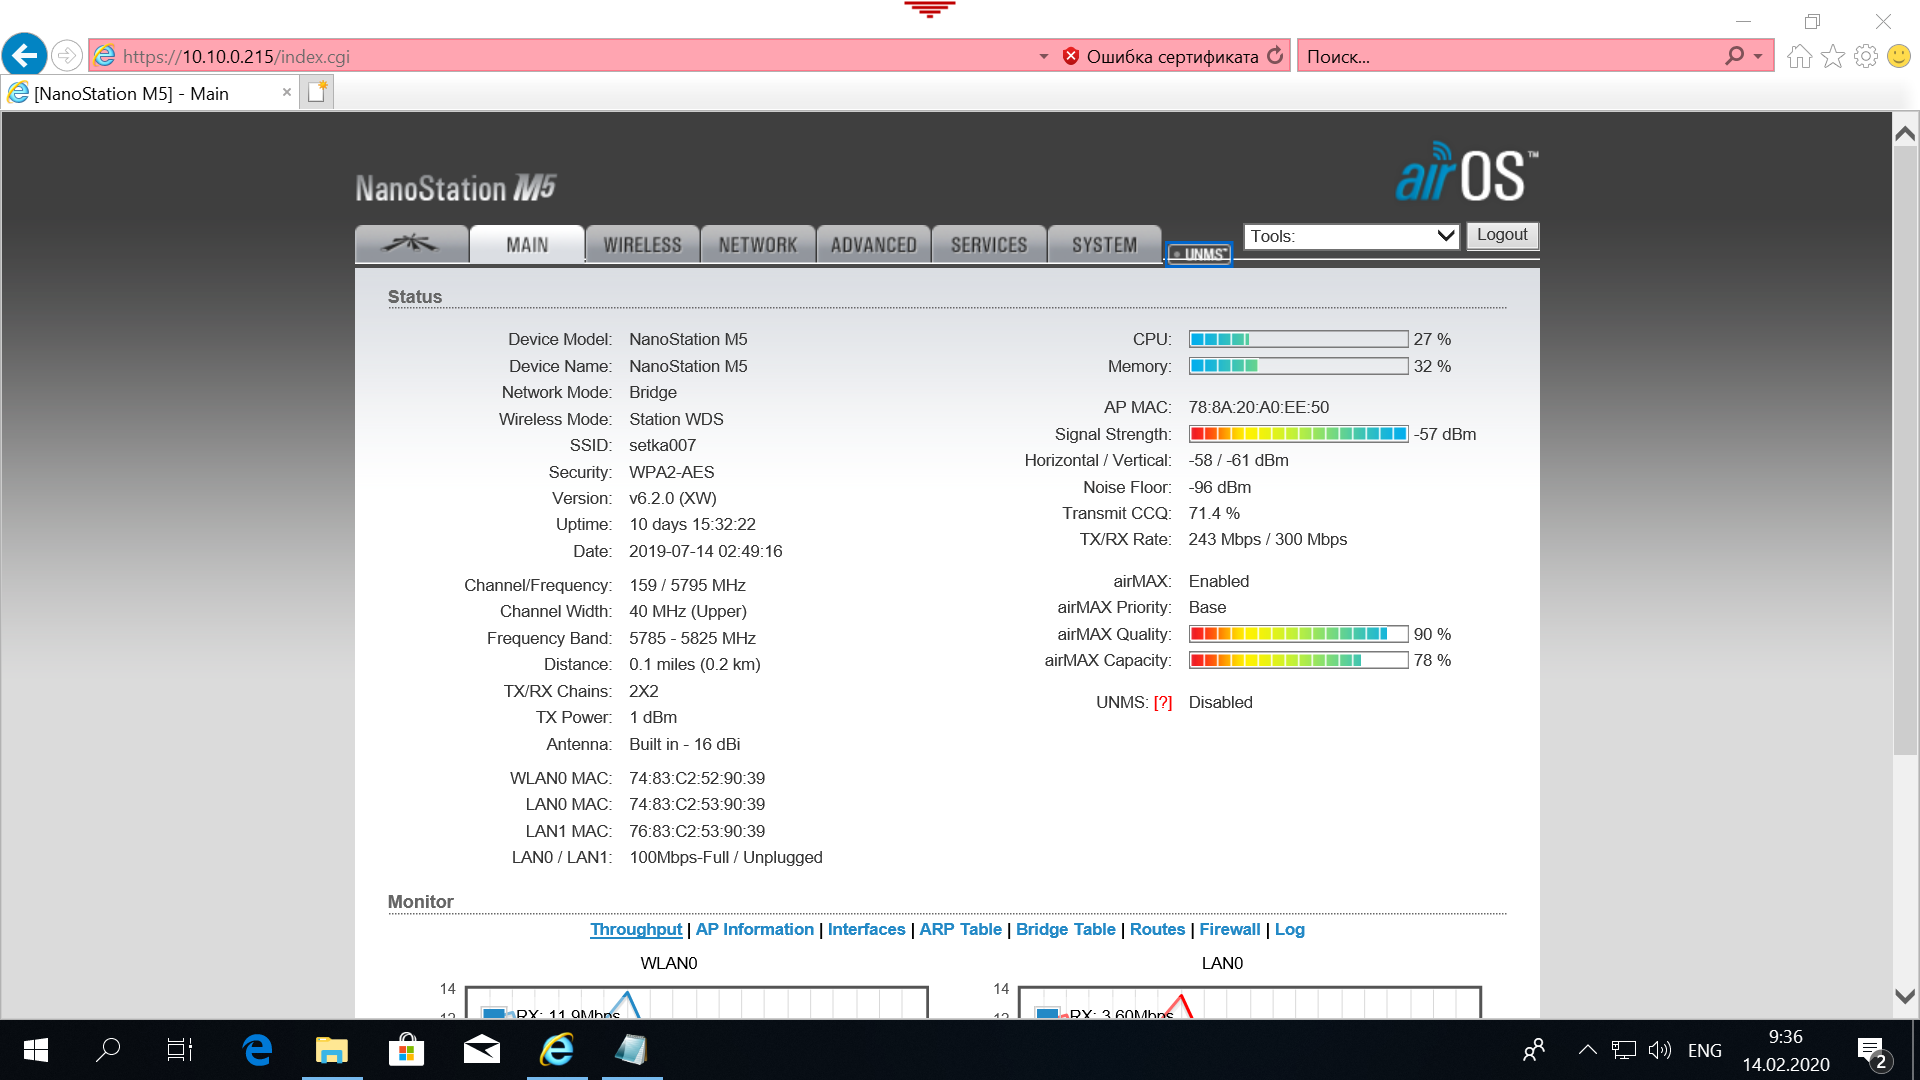
Task: Open the Bridge Table link
Action: click(1065, 929)
